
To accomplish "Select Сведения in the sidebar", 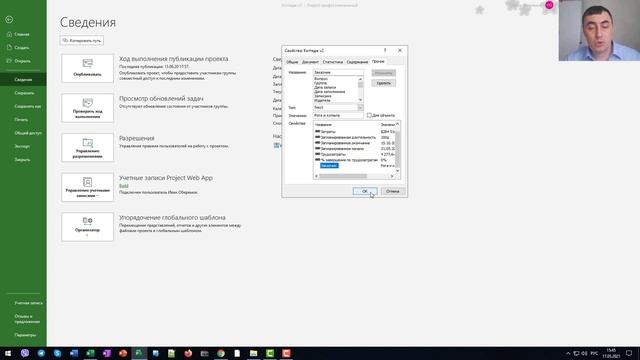I will (x=23, y=80).
